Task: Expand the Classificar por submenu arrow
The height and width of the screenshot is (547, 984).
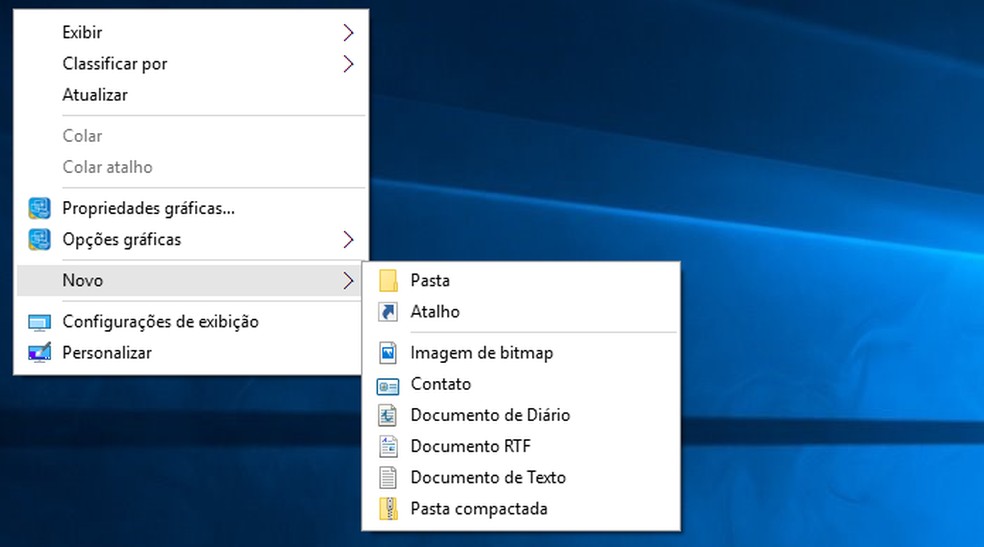Action: pos(348,64)
